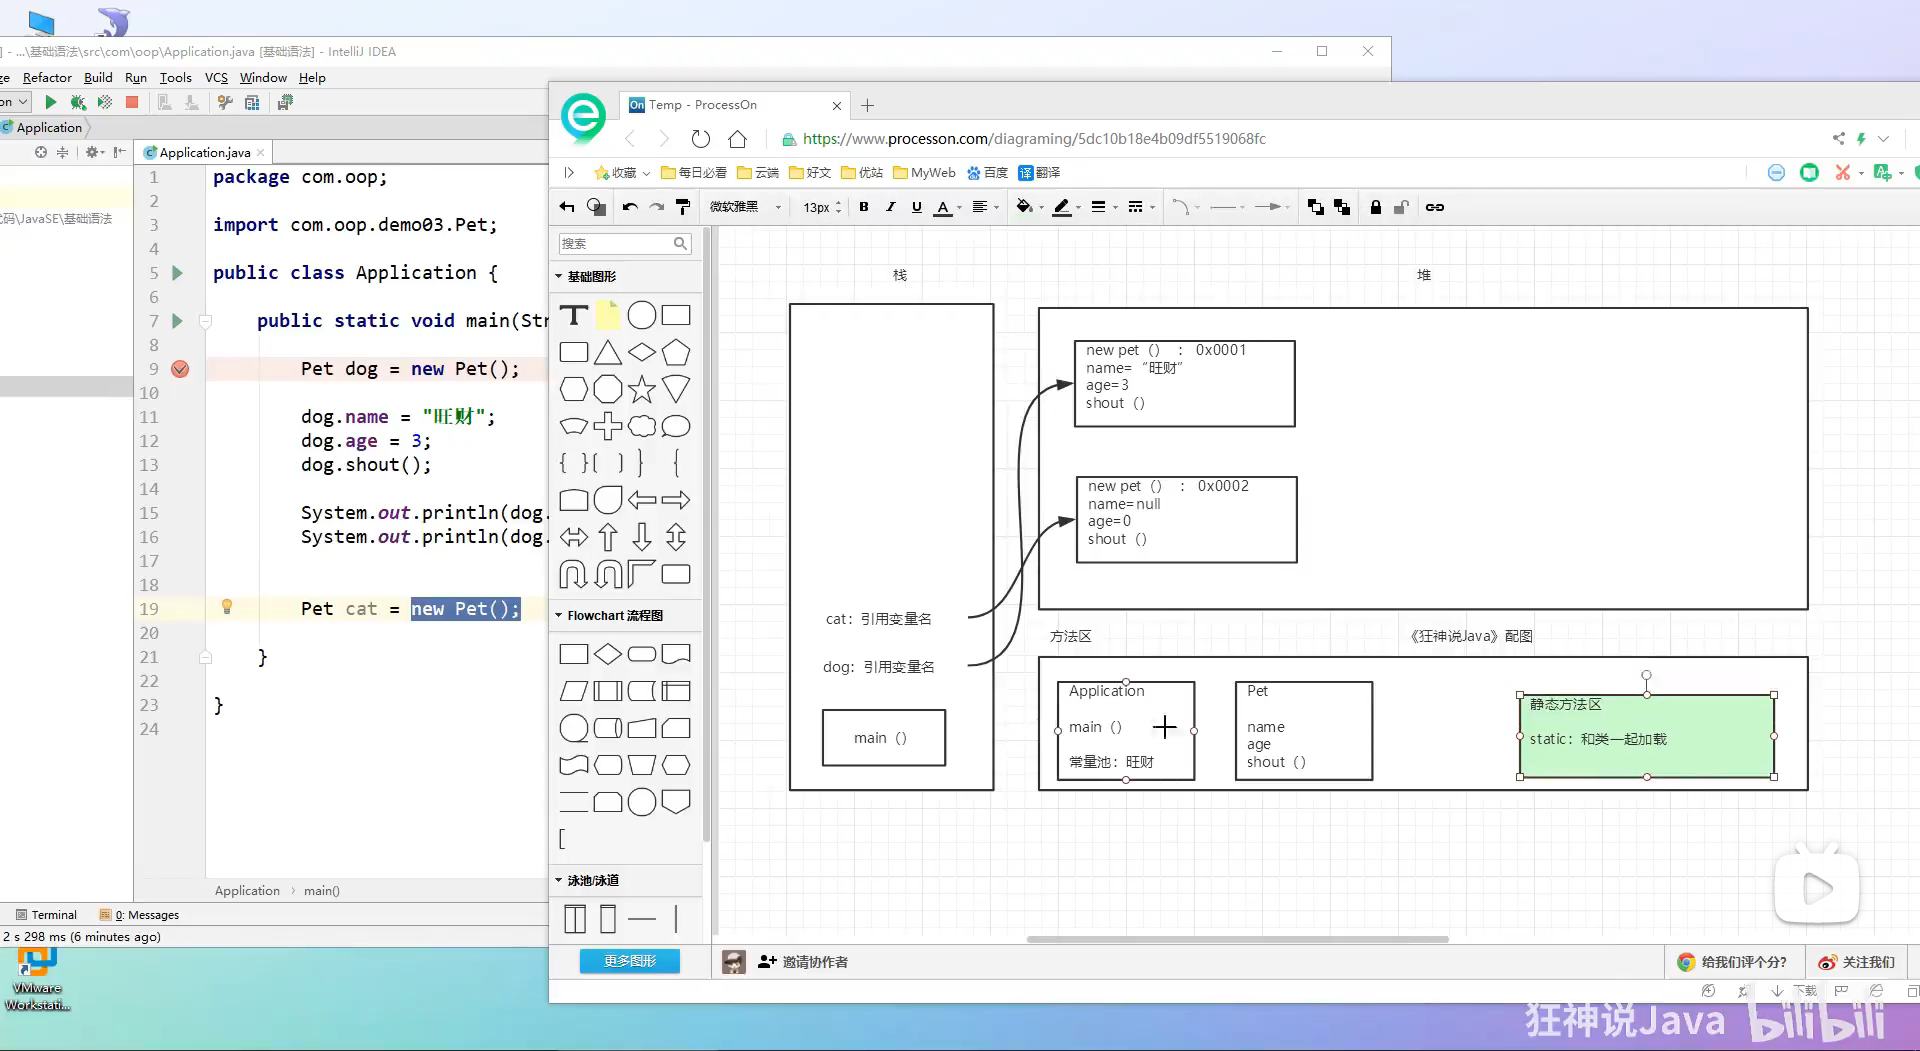This screenshot has height=1051, width=1920.
Task: Run the Application in IntelliJ toolbar
Action: coord(51,102)
